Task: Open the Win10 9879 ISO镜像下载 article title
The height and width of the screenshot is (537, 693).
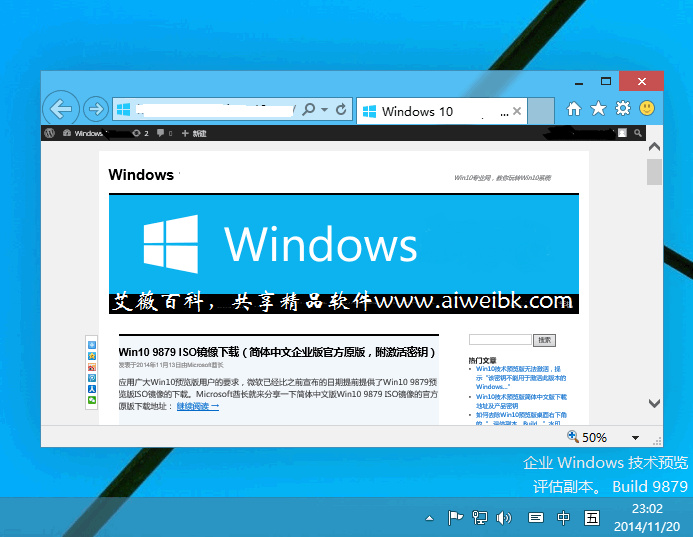Action: [277, 352]
